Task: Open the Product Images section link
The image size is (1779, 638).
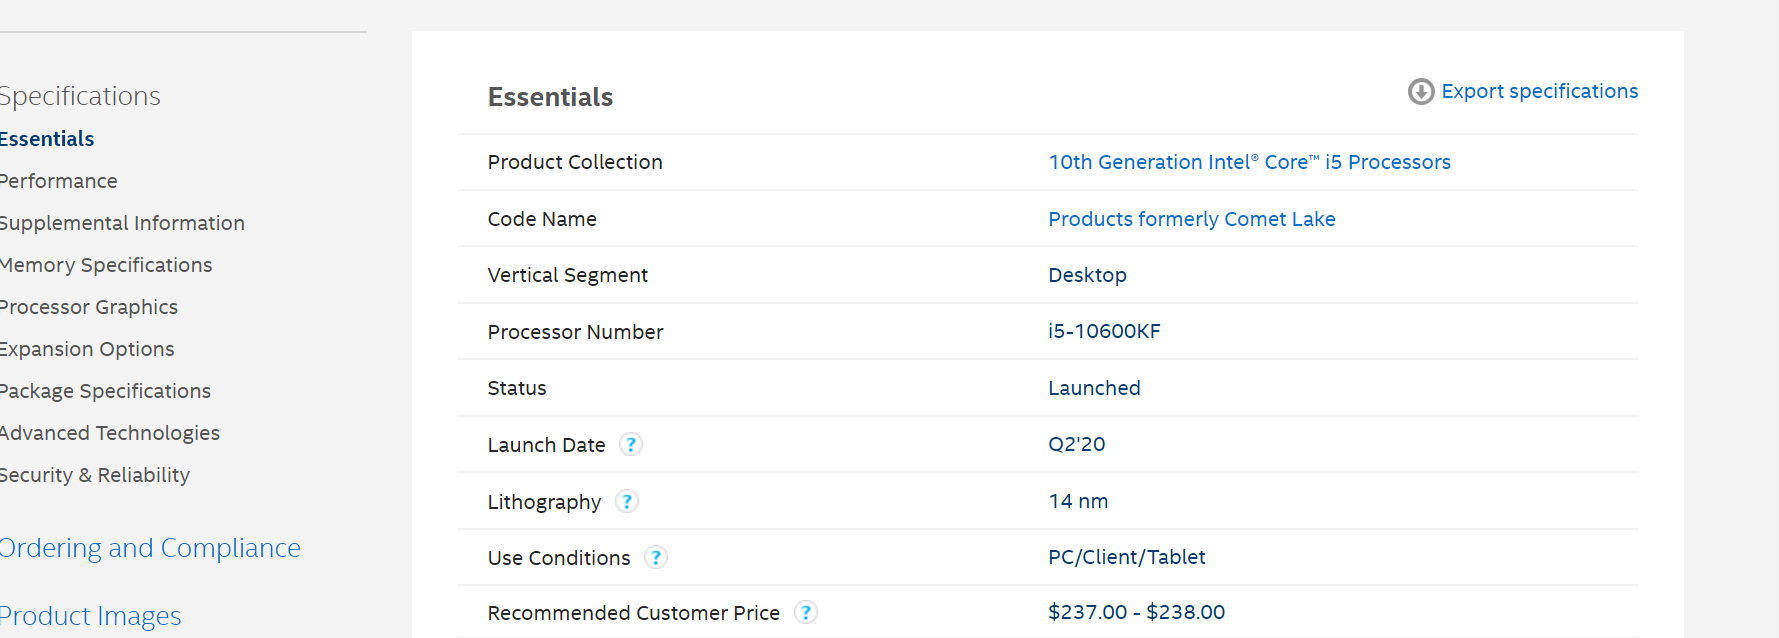Action: [x=90, y=616]
